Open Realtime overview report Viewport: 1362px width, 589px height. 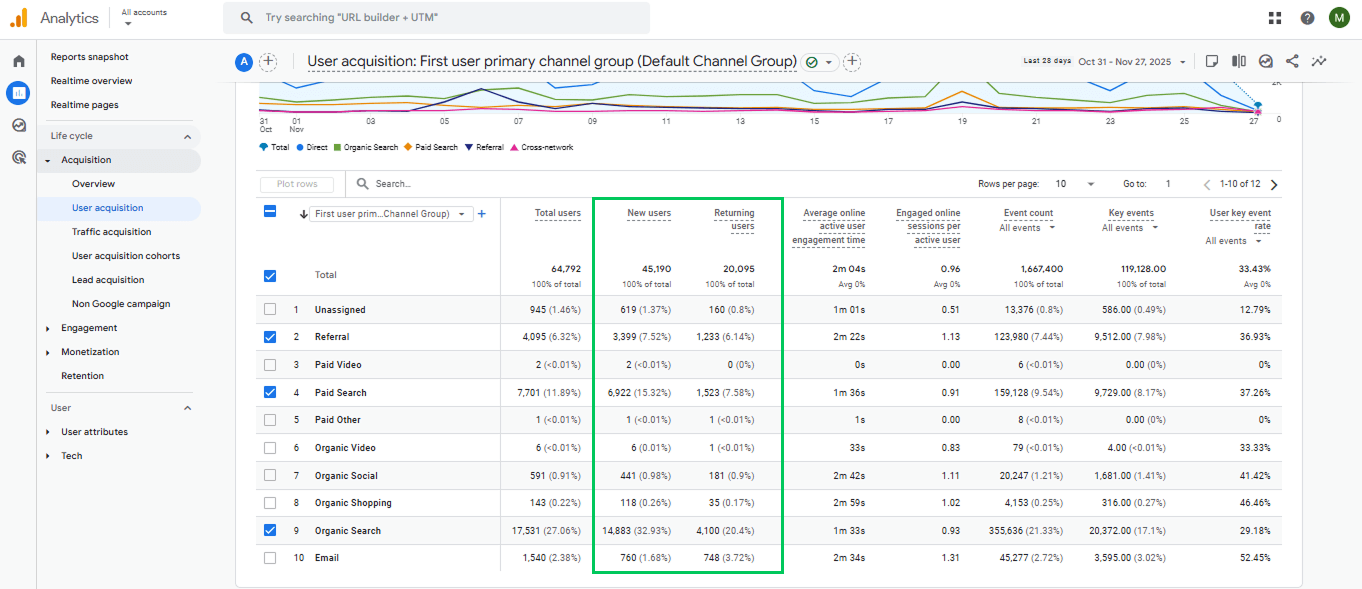(x=91, y=81)
